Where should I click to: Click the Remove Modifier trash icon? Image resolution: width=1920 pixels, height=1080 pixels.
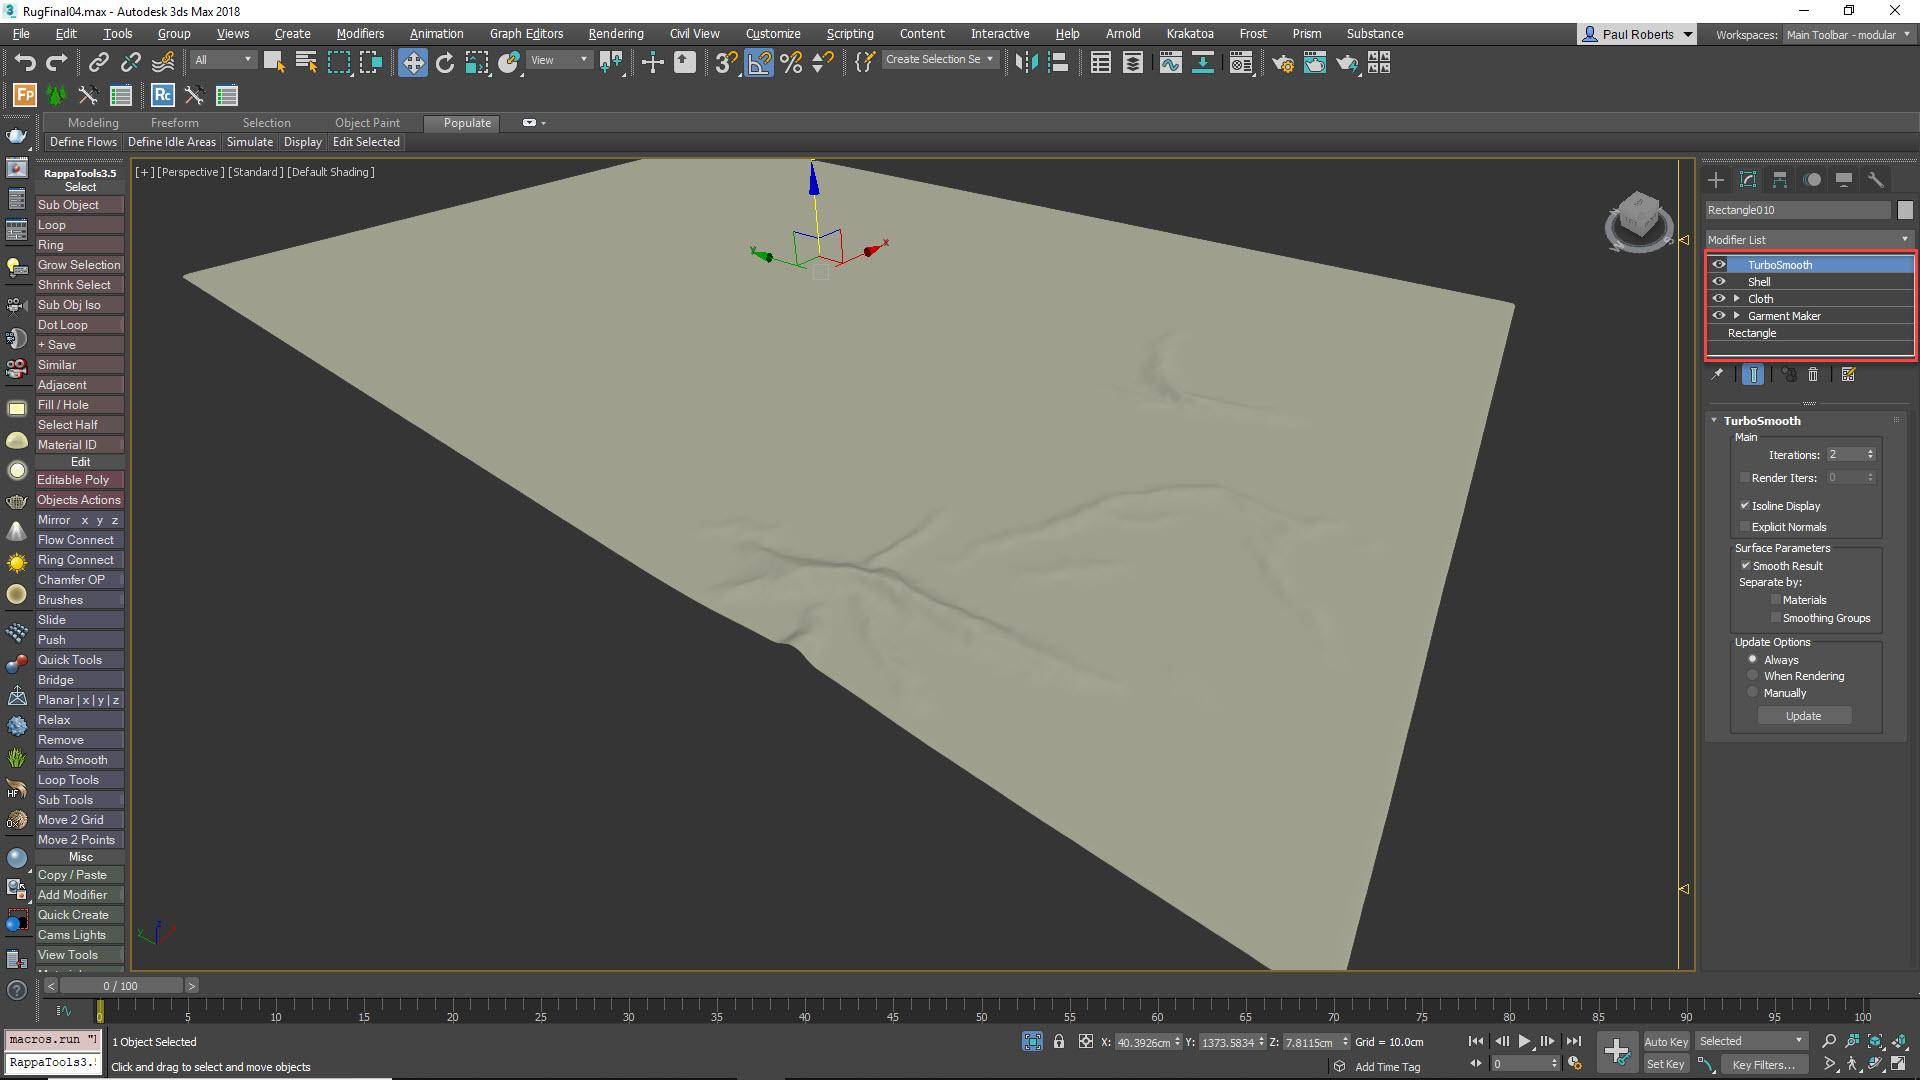[x=1813, y=374]
